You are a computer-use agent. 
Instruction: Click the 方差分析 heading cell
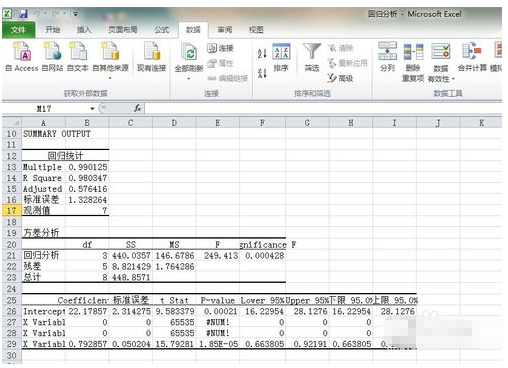(43, 232)
